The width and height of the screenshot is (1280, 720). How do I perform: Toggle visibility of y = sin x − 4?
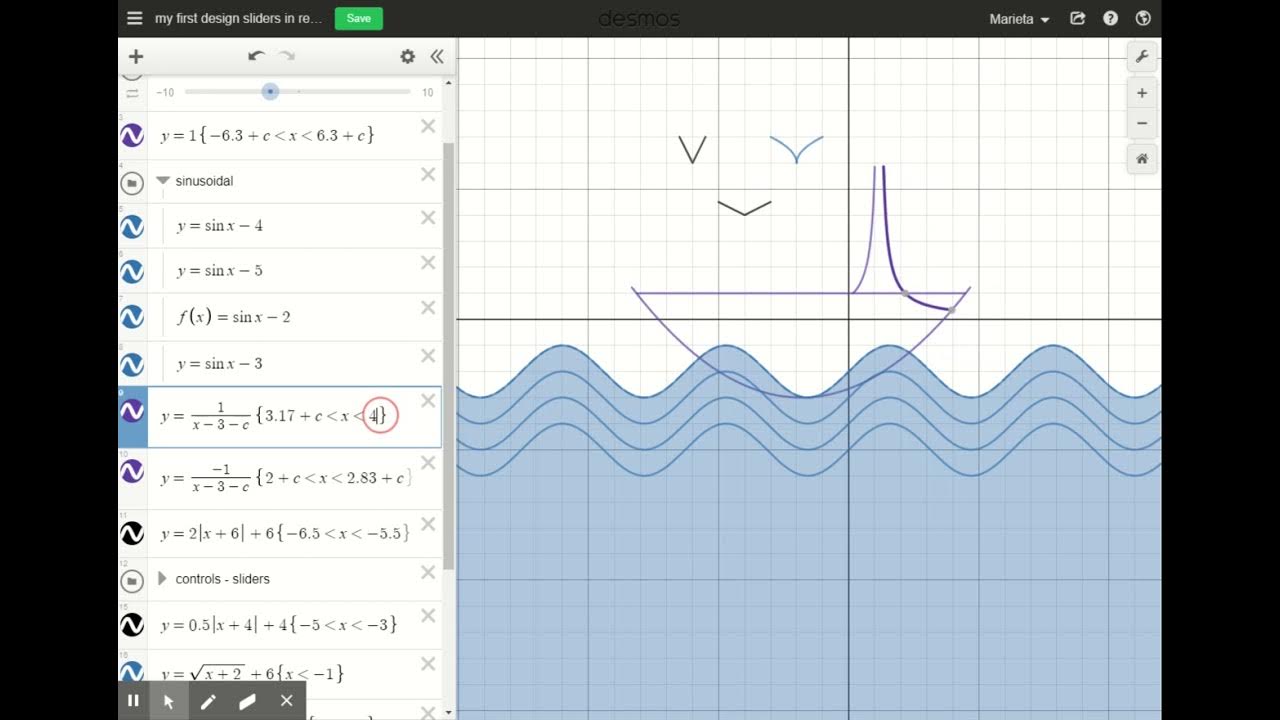pyautogui.click(x=132, y=227)
